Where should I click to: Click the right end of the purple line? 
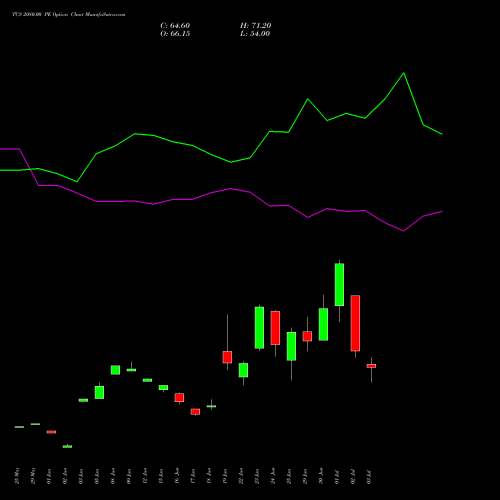click(442, 211)
